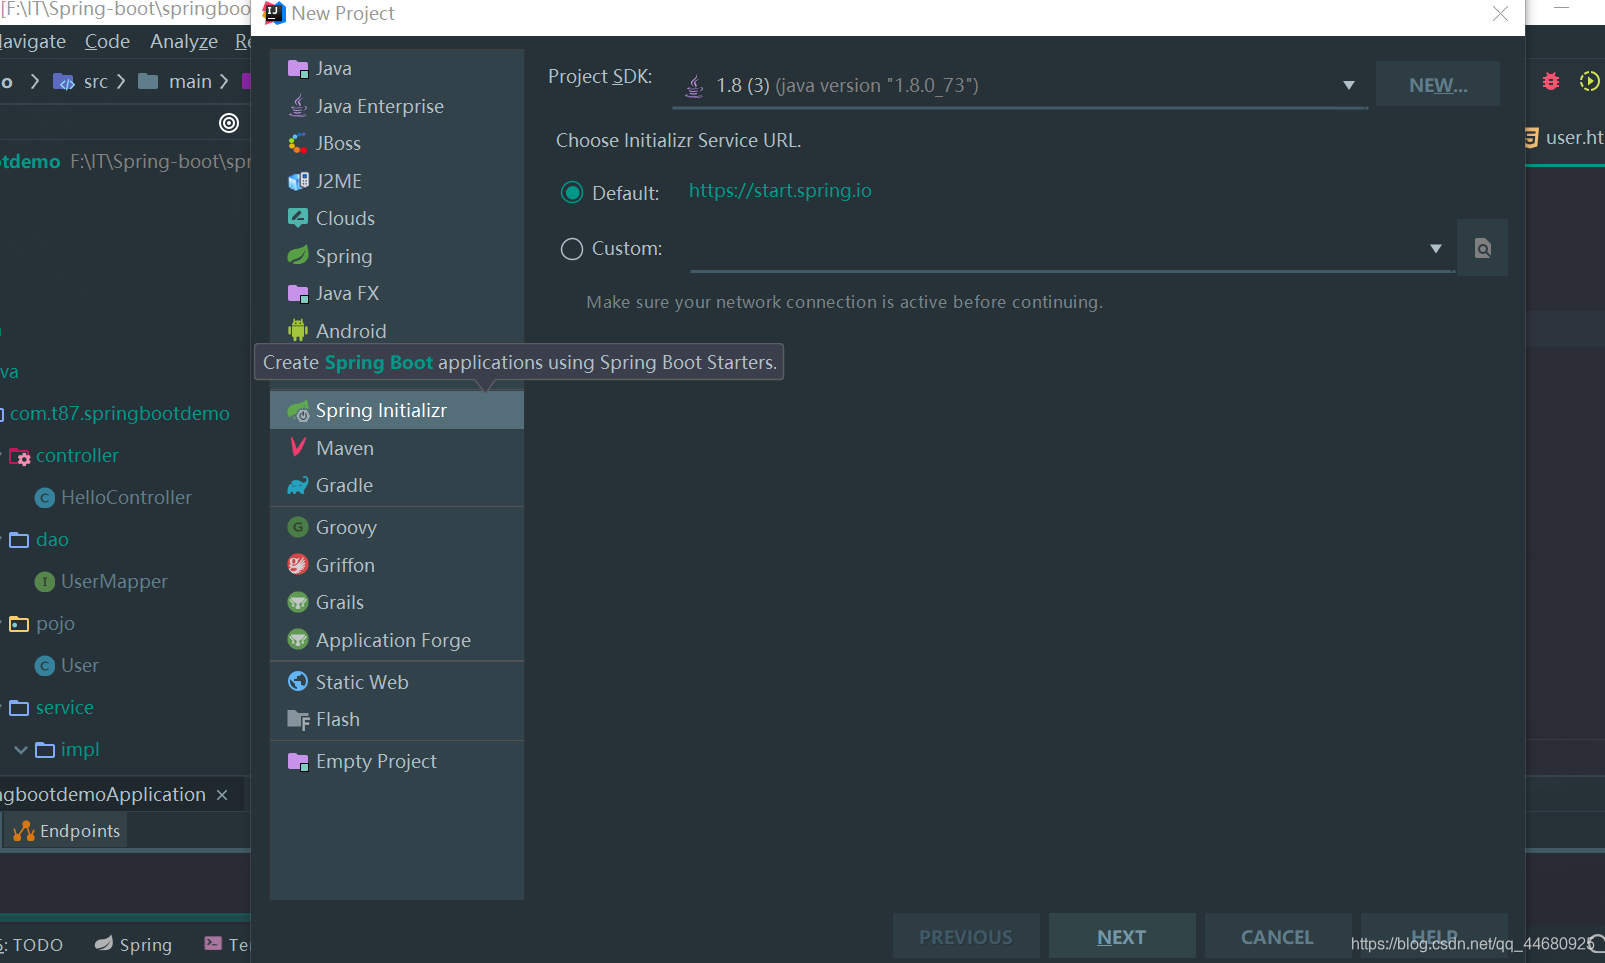Select the Custom service URL radio
The width and height of the screenshot is (1605, 963).
(x=572, y=248)
